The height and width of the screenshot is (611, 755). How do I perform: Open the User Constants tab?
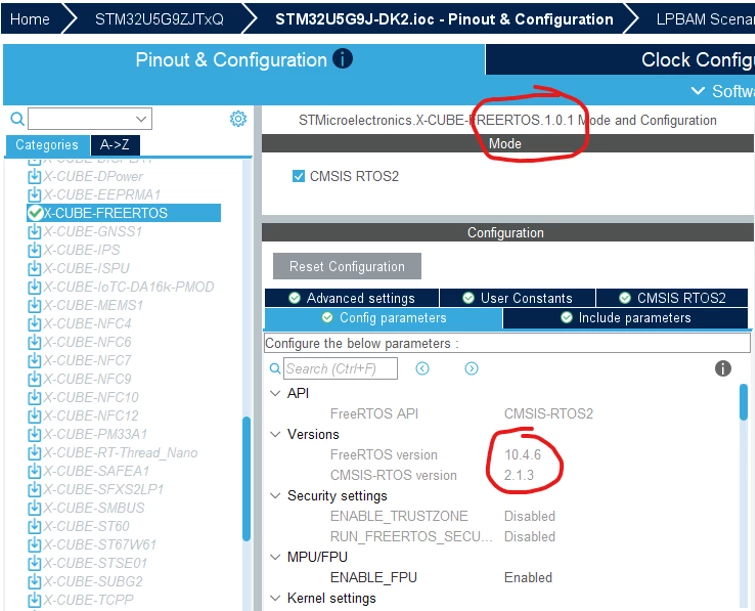[x=518, y=298]
